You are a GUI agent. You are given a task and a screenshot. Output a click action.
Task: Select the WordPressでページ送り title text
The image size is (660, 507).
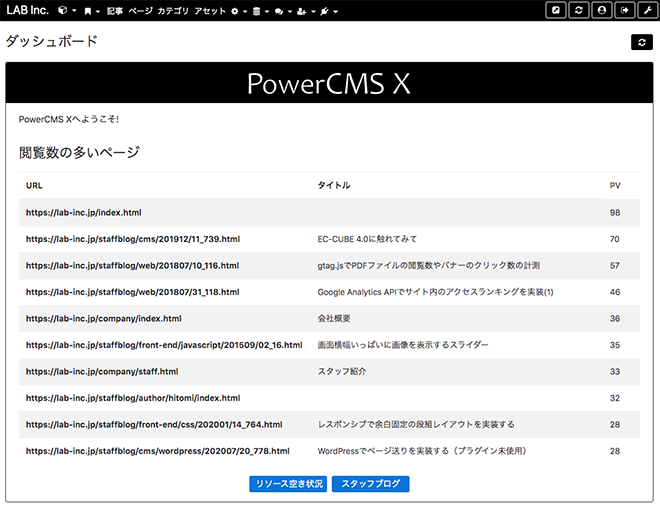[422, 451]
